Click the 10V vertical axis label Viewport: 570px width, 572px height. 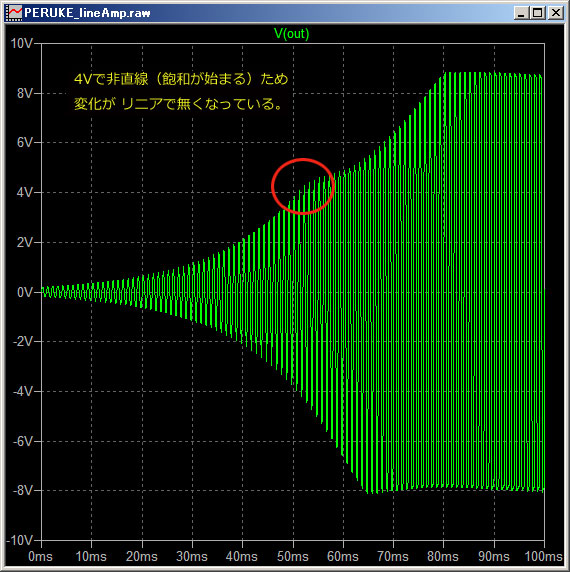point(21,43)
